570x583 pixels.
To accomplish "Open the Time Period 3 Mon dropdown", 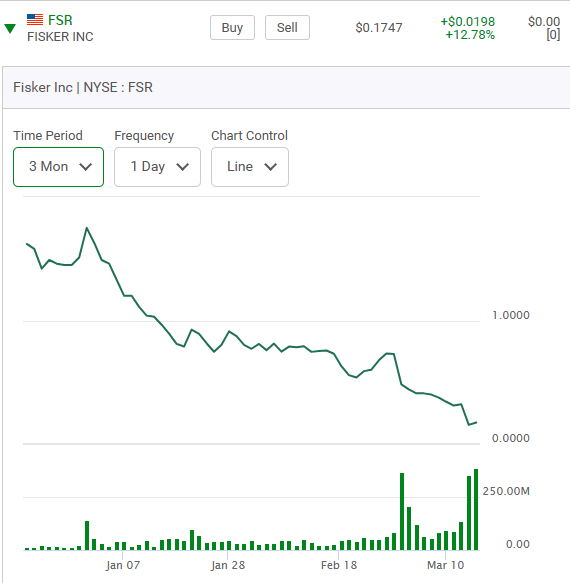I will tap(58, 167).
